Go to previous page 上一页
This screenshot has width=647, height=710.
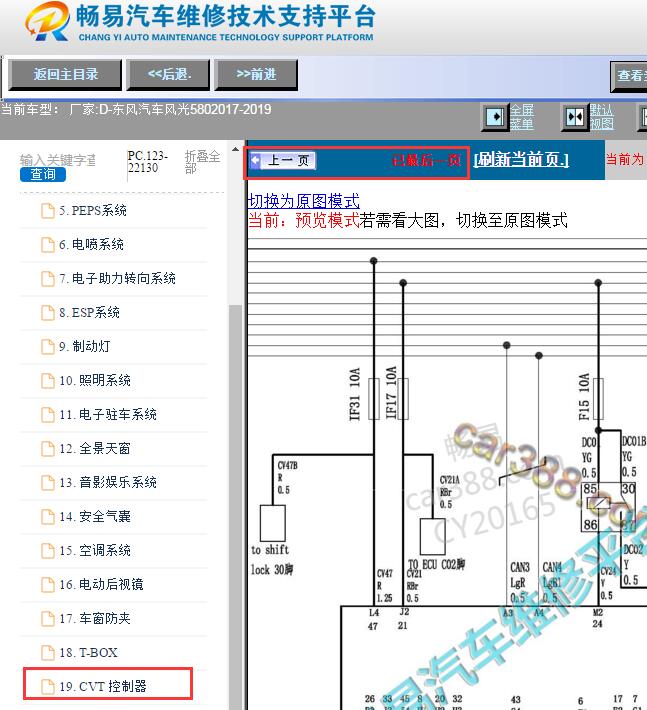pos(283,160)
